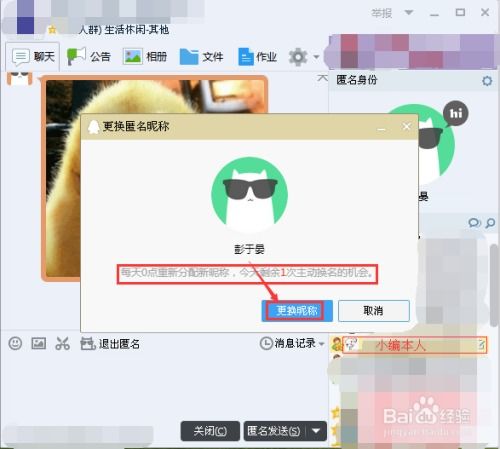Click the gear settings icon in toolbar

point(298,57)
